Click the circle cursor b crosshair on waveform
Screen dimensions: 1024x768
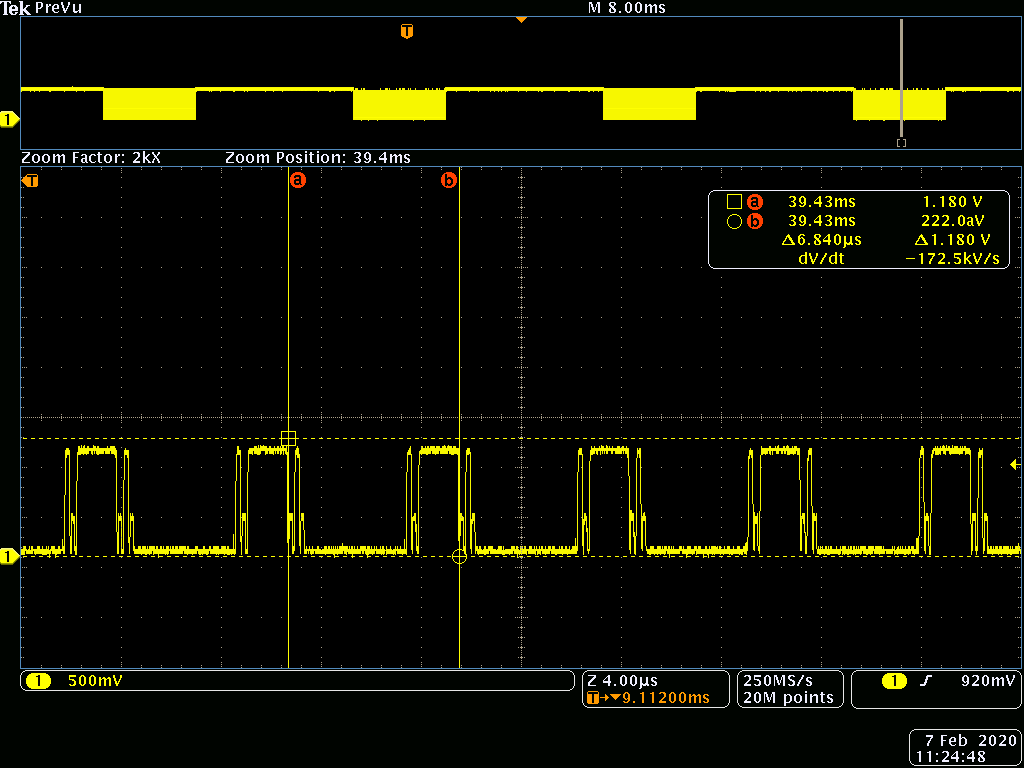(x=460, y=556)
